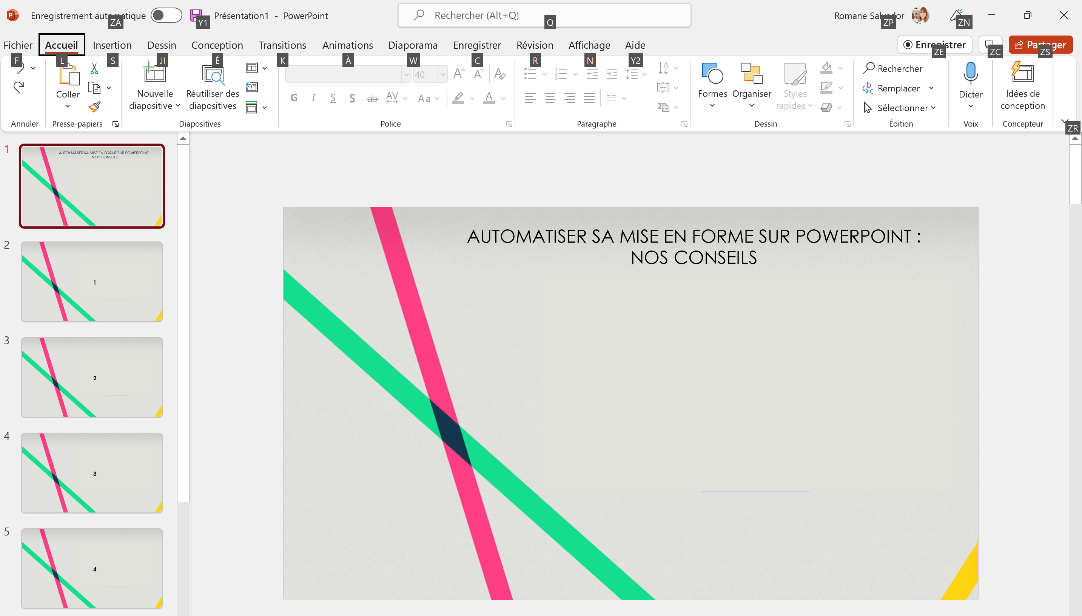
Task: Open the Aide tab
Action: pos(635,45)
